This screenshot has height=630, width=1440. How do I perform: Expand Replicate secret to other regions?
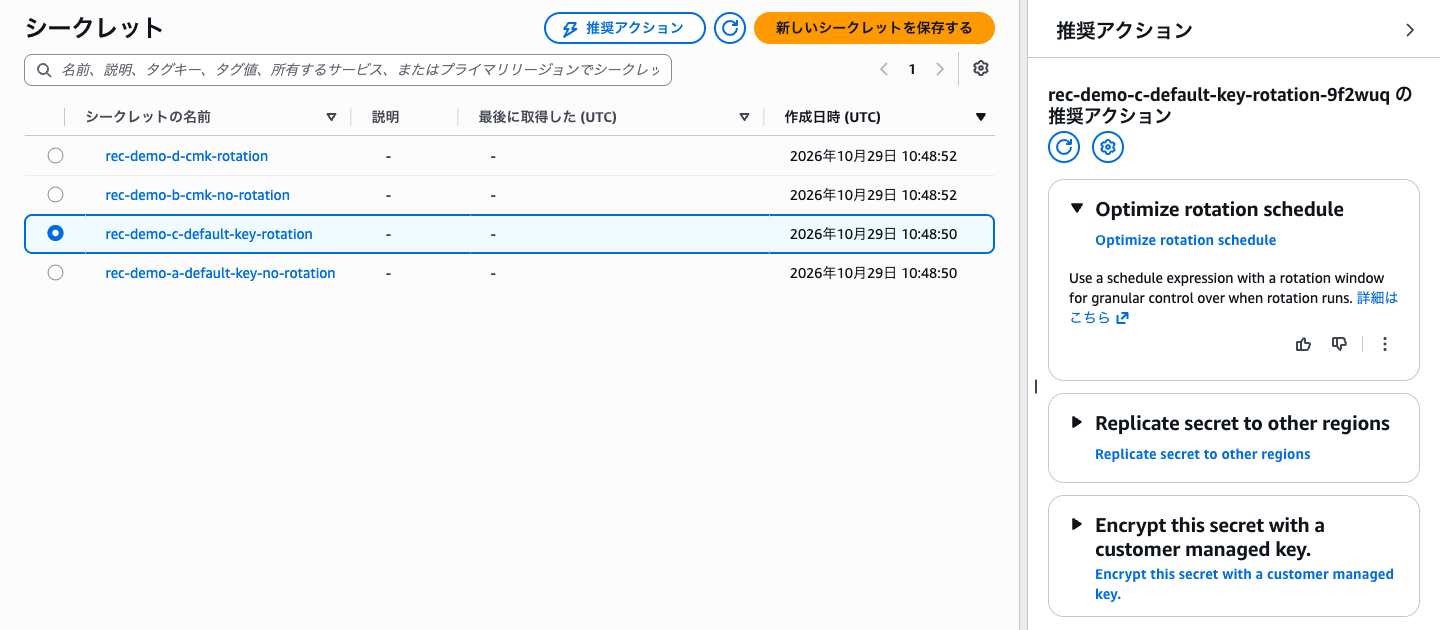1077,423
